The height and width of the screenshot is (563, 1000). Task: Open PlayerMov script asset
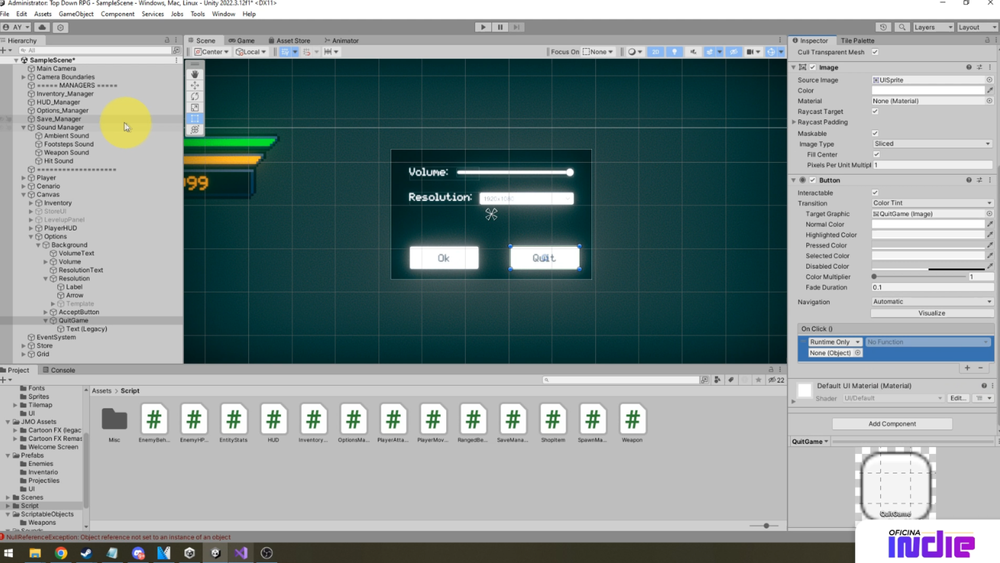tap(432, 423)
